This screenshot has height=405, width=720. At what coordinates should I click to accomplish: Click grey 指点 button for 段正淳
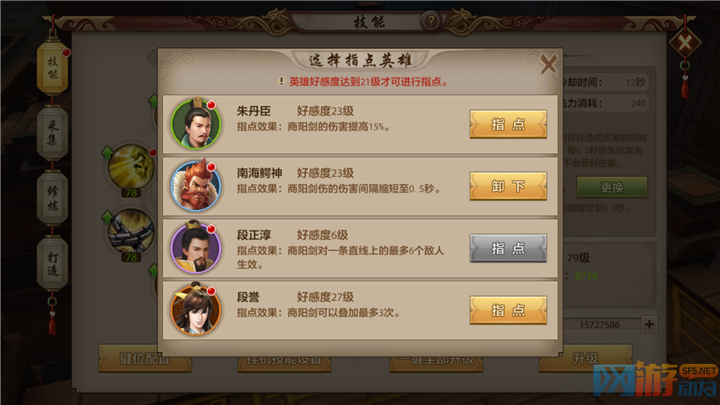click(x=508, y=248)
